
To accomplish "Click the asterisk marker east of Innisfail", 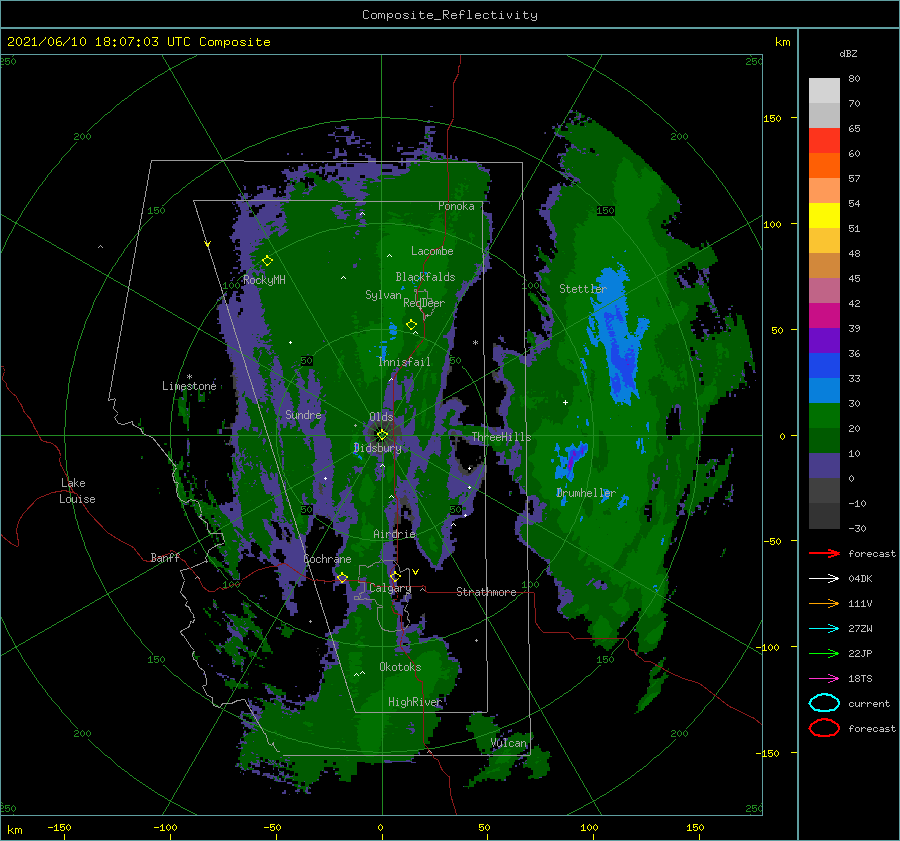I will (x=475, y=343).
